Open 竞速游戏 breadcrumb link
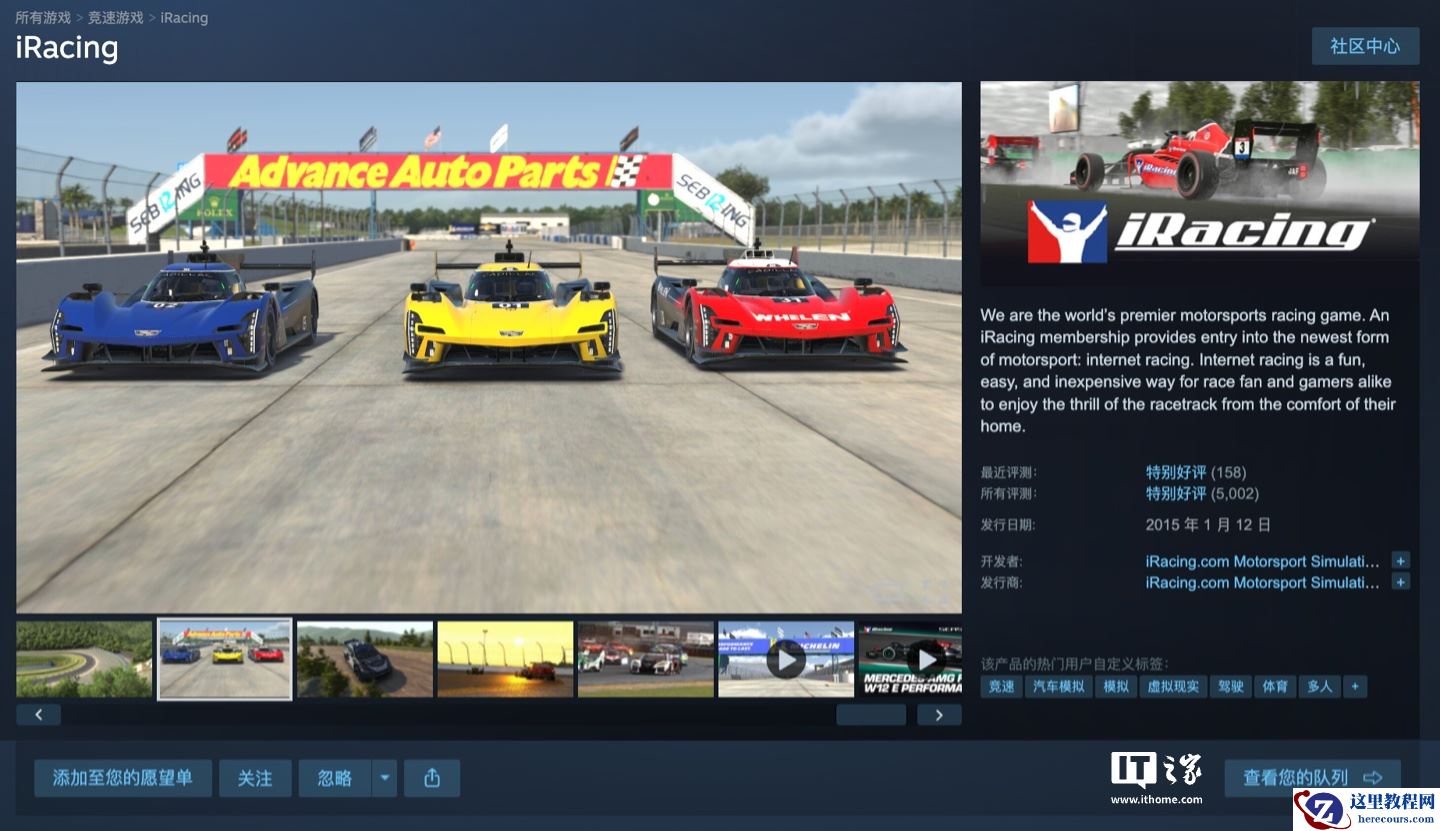 tap(115, 18)
